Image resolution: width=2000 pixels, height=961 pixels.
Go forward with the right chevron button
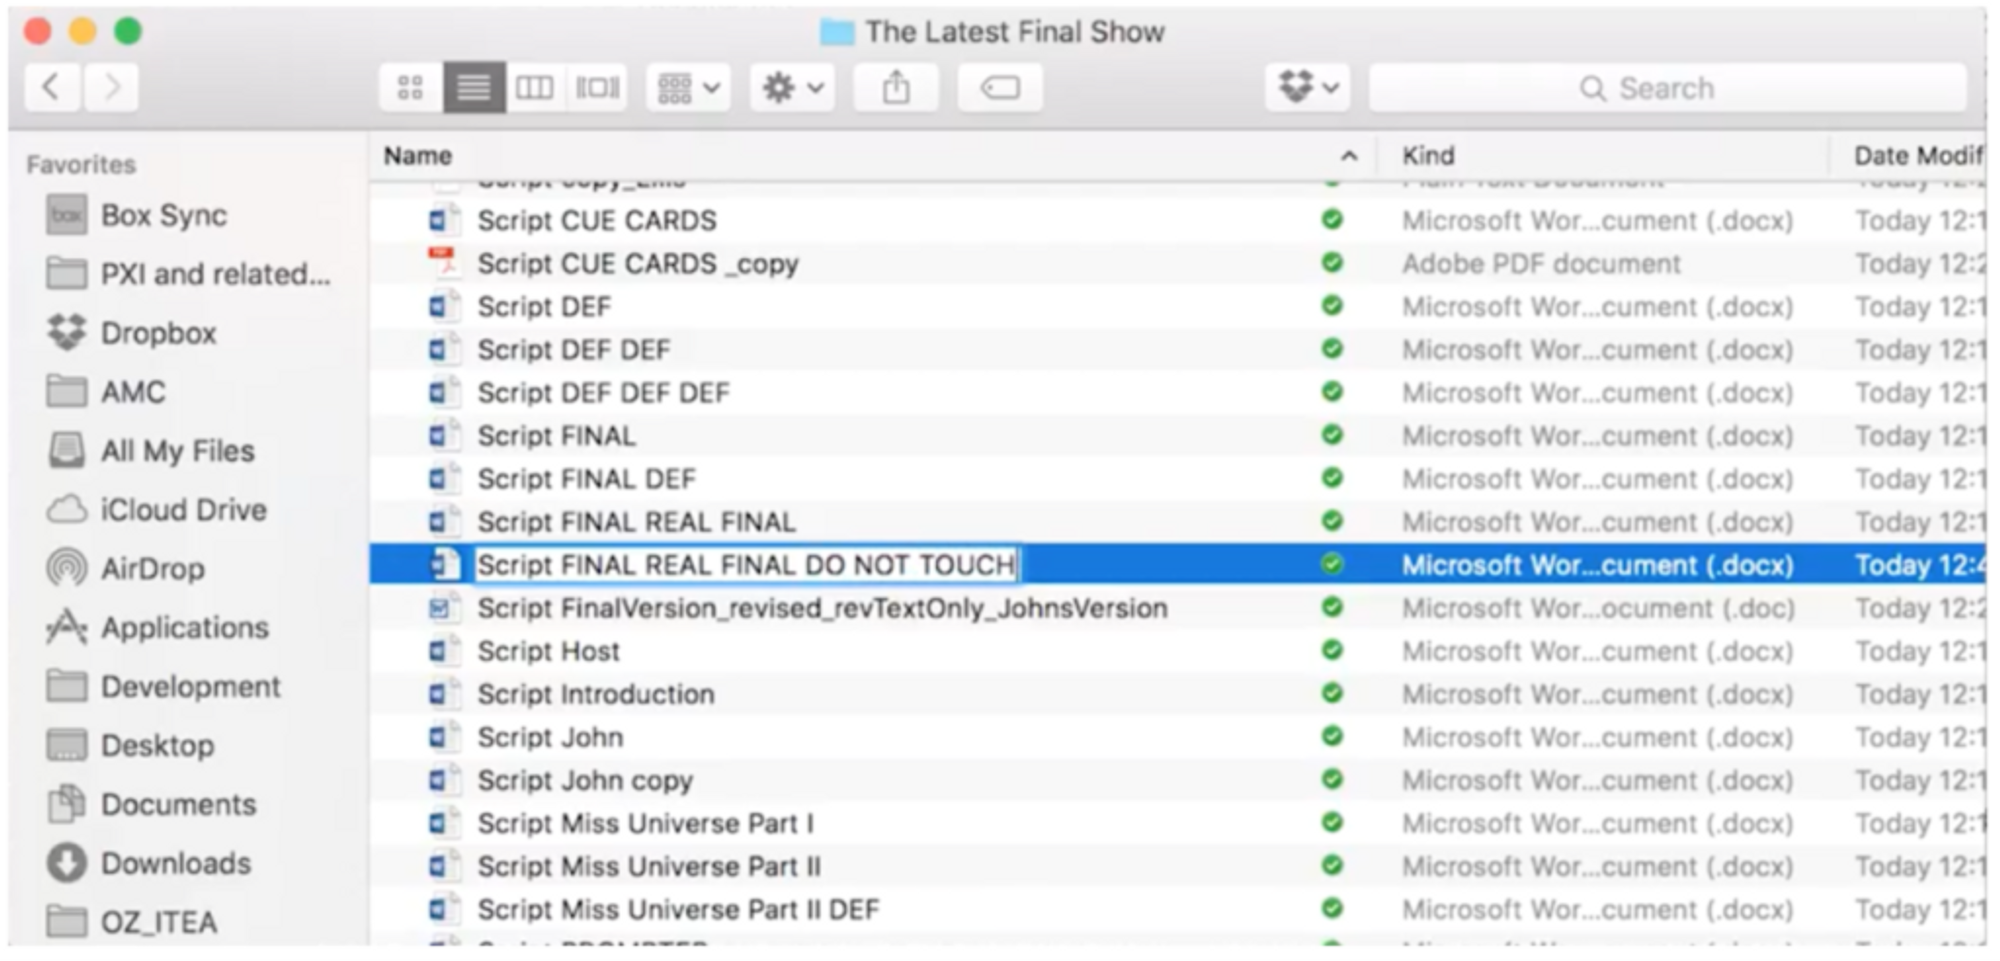(110, 88)
